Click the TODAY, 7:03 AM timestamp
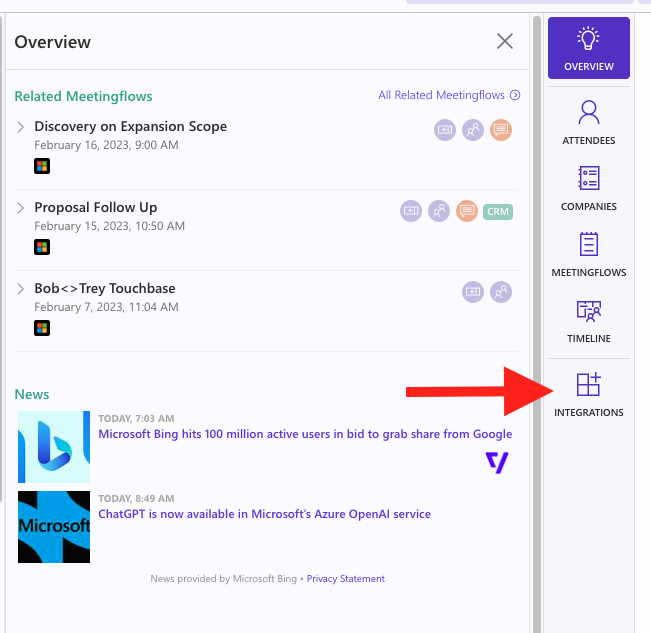Viewport: 651px width, 633px height. pyautogui.click(x=136, y=418)
